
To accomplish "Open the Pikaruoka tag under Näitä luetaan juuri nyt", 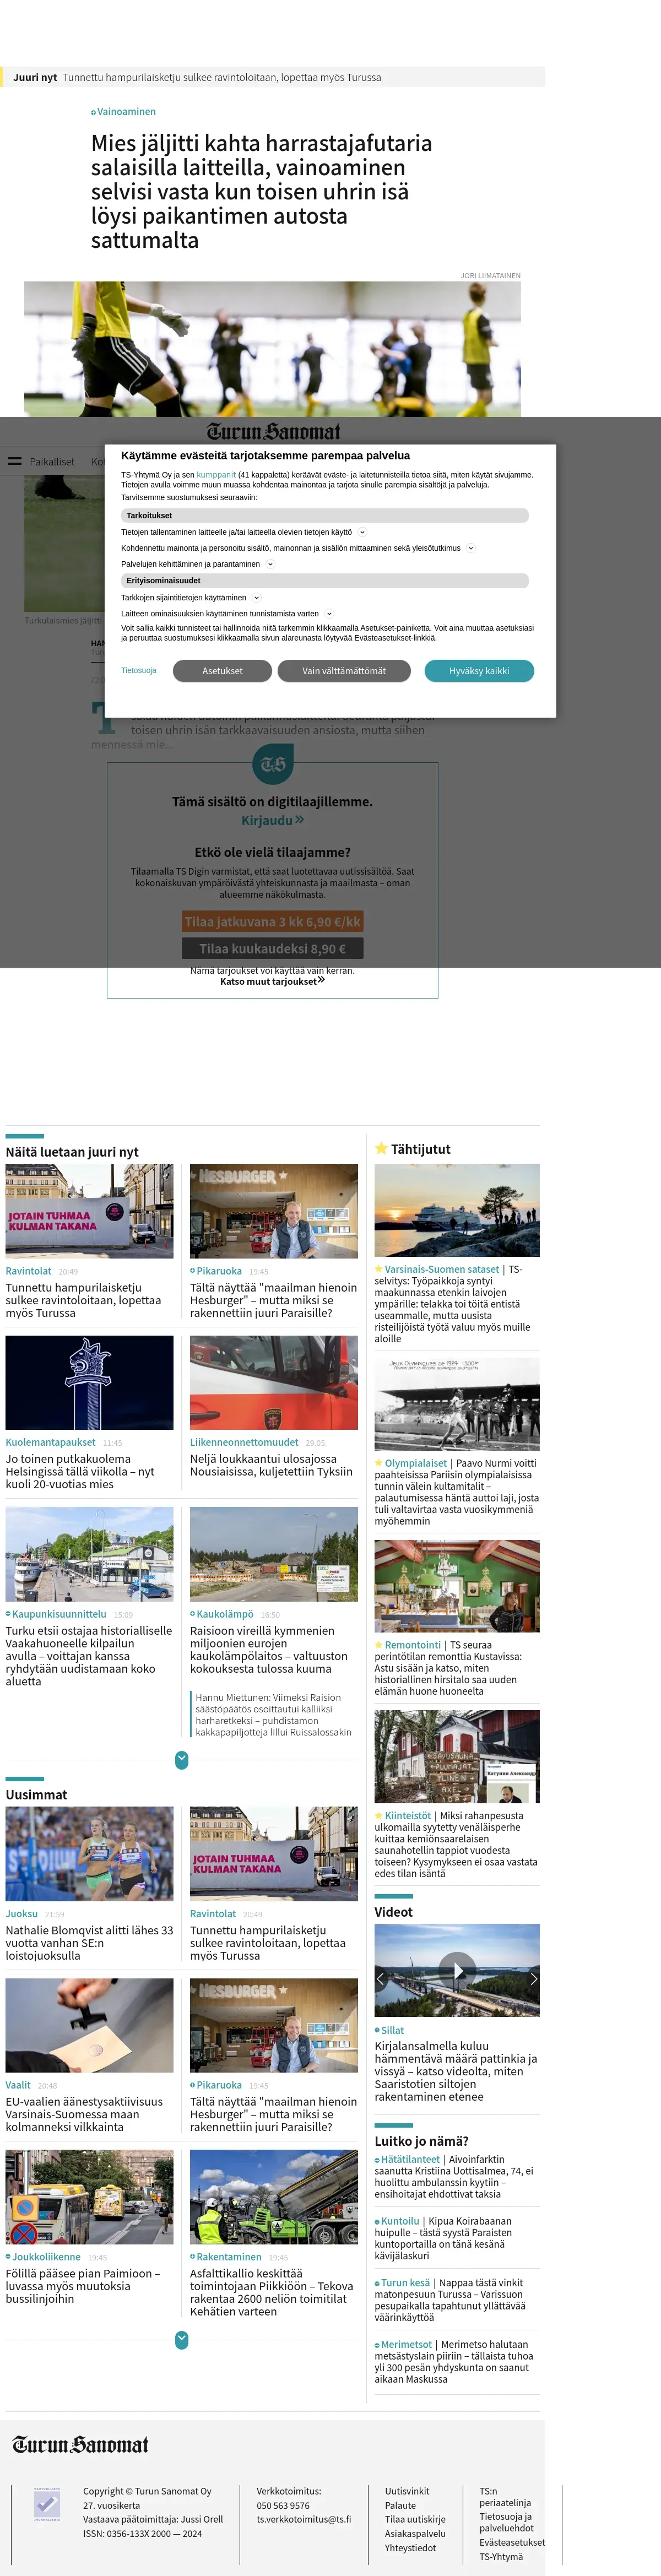I will coord(219,1271).
